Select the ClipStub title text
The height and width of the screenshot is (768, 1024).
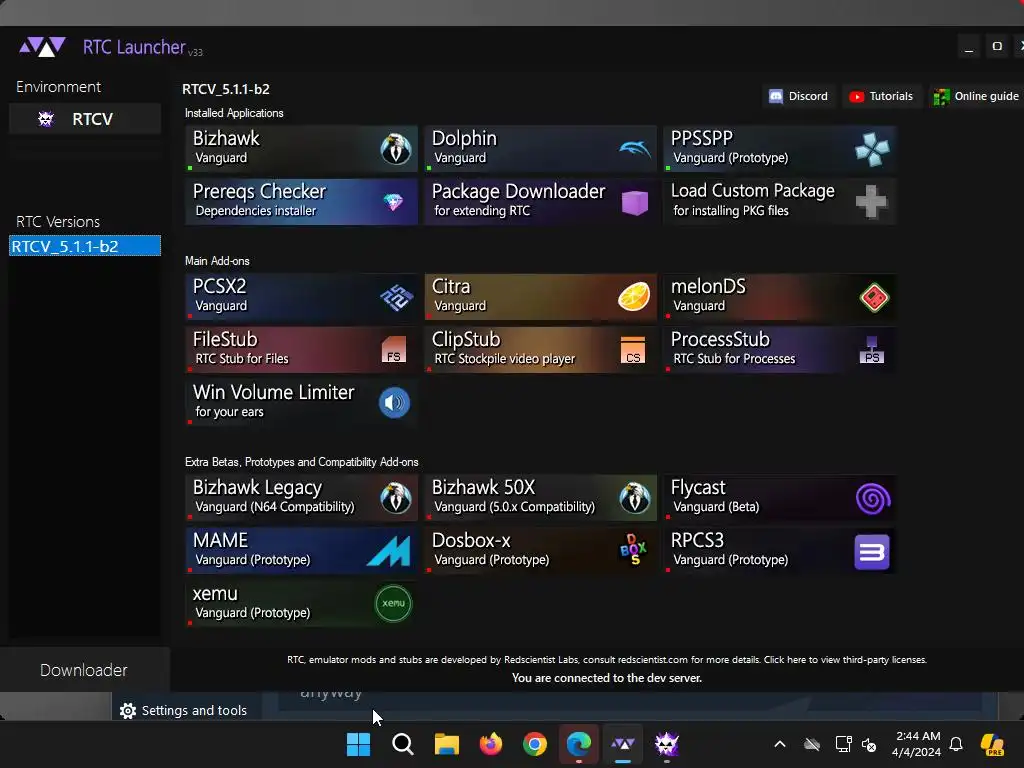[466, 339]
